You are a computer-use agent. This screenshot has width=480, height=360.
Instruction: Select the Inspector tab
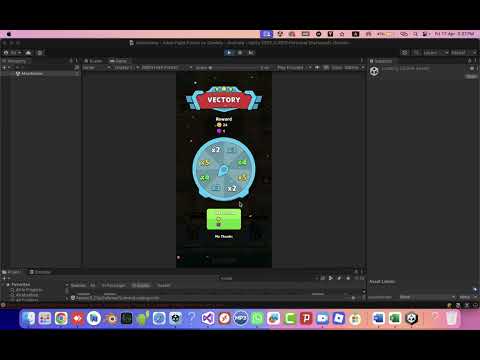382,61
